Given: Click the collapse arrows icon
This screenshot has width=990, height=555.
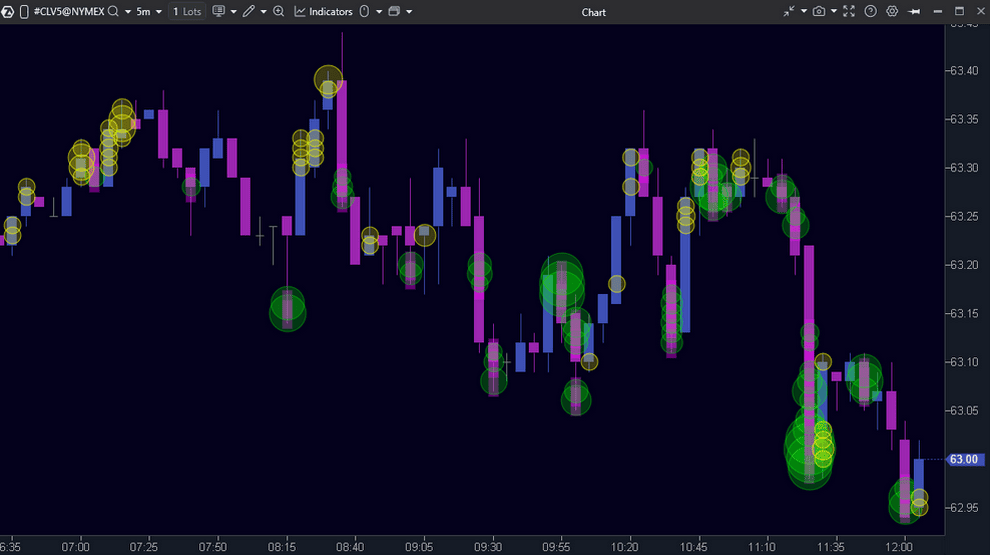Looking at the screenshot, I should [x=789, y=12].
